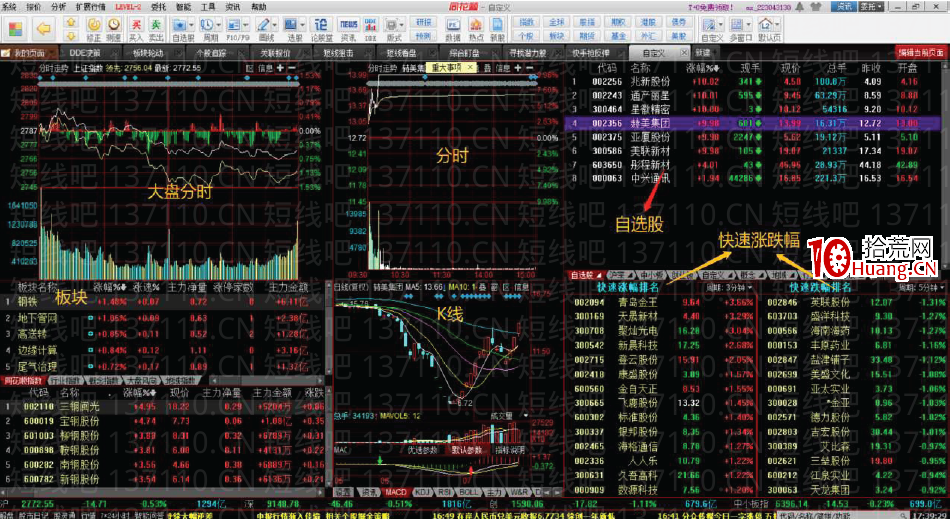Open the 周期: 3分钟 period dropdown

pos(728,287)
